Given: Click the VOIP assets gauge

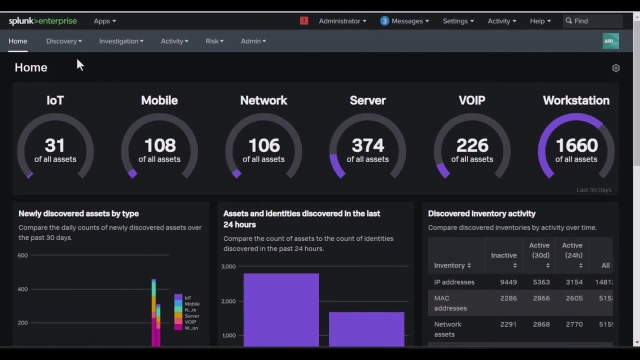Looking at the screenshot, I should click(472, 147).
